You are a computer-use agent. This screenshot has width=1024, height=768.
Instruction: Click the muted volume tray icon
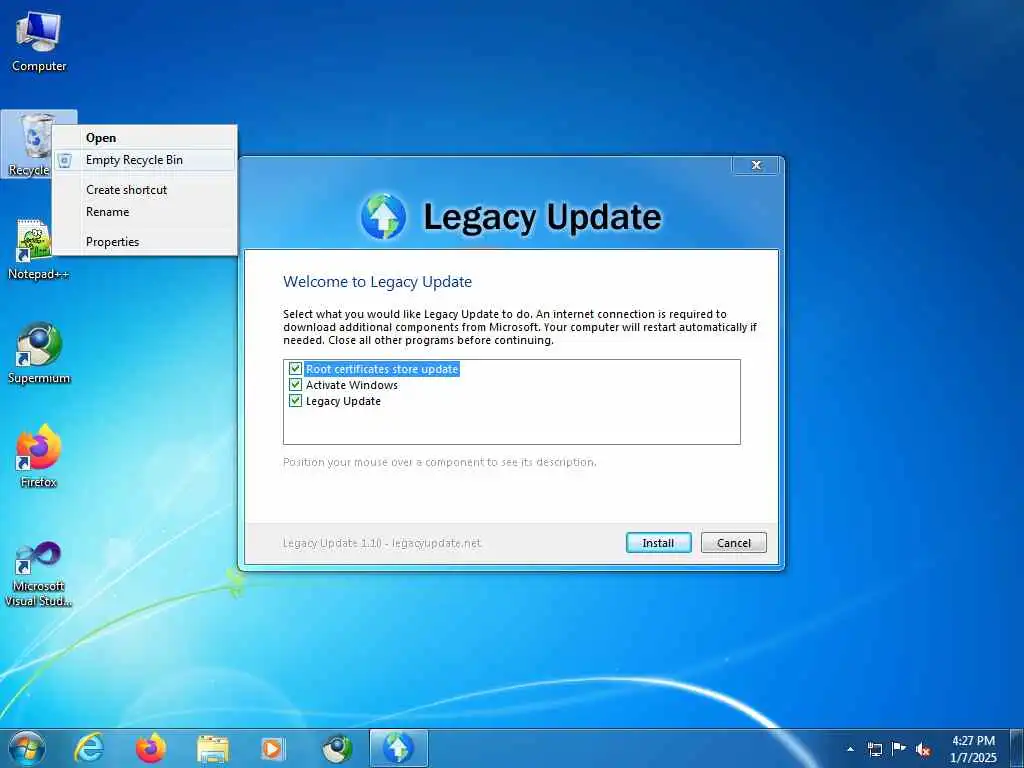923,749
